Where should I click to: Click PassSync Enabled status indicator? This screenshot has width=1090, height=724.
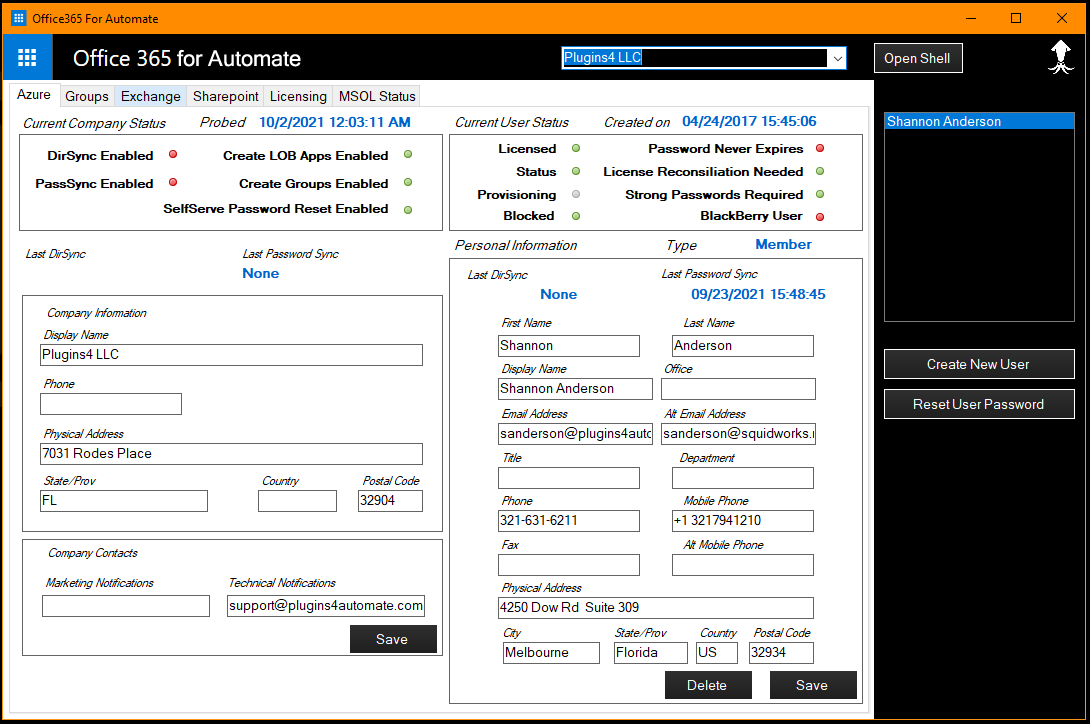[x=173, y=182]
